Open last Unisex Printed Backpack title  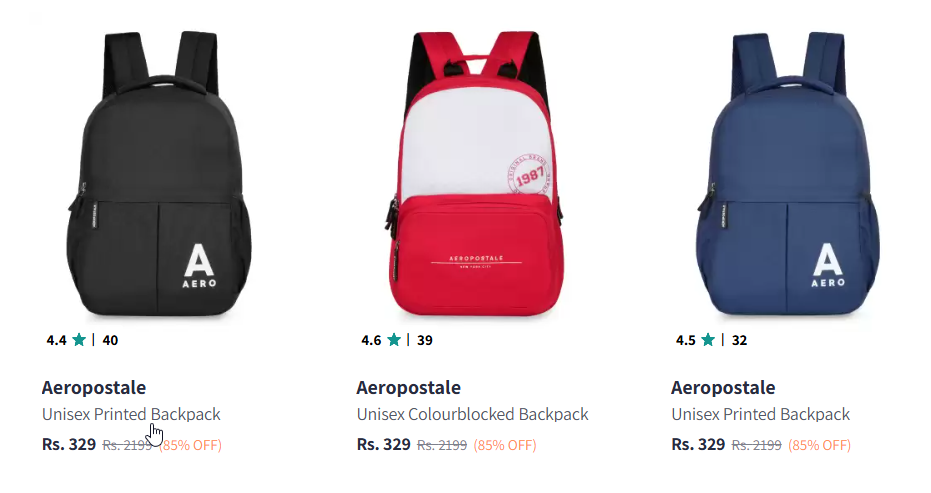(x=761, y=414)
